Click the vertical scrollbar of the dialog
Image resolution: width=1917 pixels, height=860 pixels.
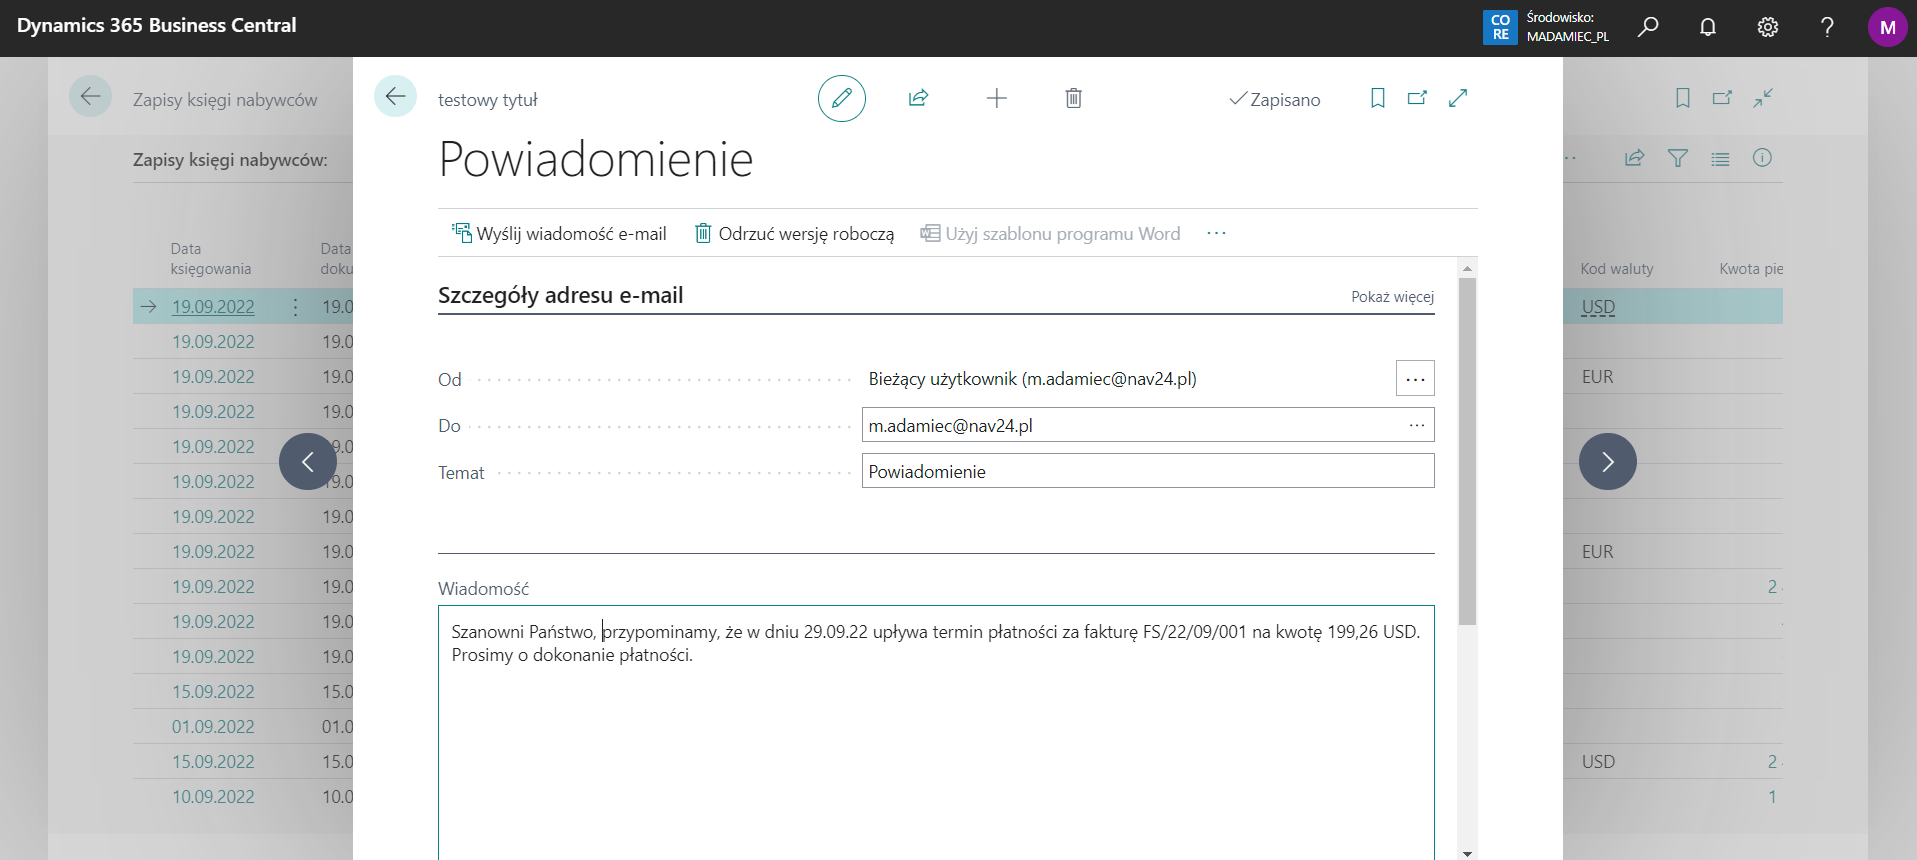[x=1467, y=450]
